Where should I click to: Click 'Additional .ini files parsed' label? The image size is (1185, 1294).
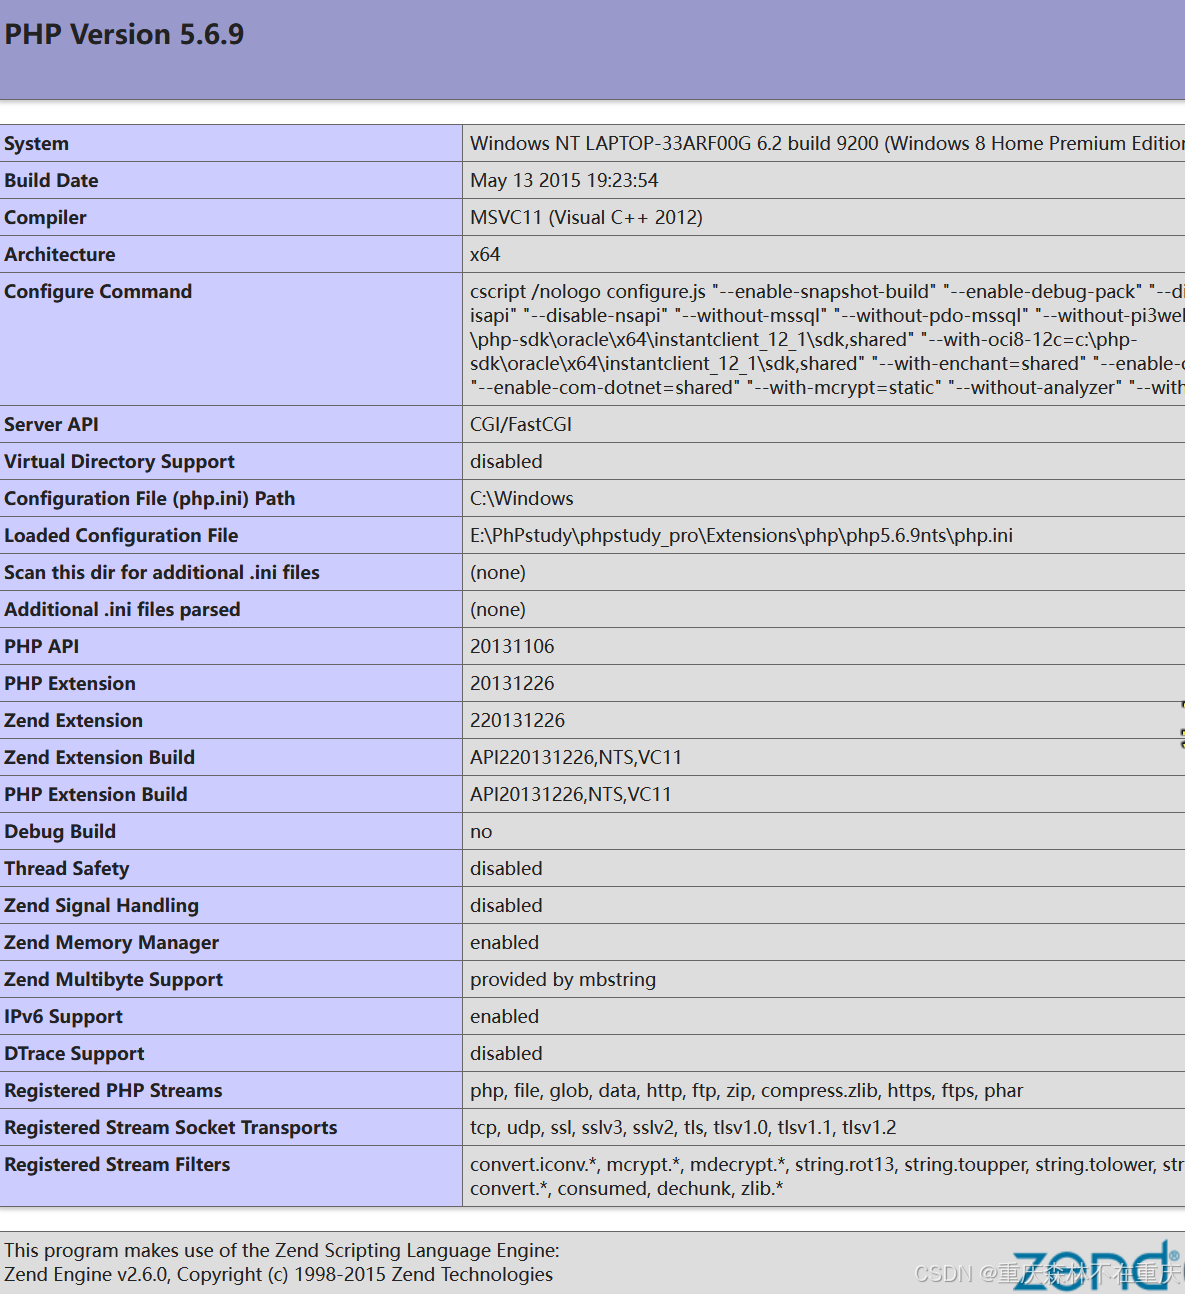pos(122,609)
